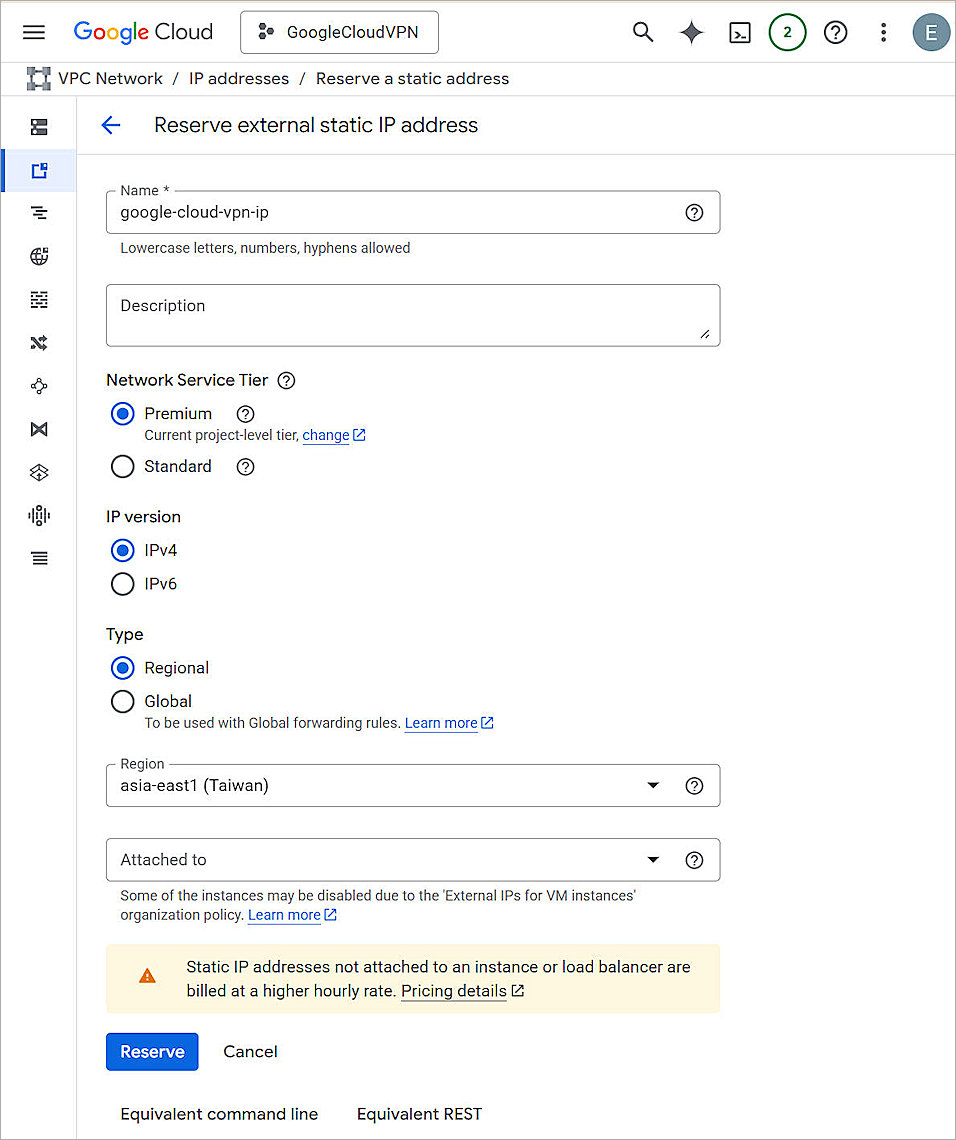Click the crossed-arrows Routes icon in sidebar
Image resolution: width=956 pixels, height=1140 pixels.
pyautogui.click(x=38, y=342)
